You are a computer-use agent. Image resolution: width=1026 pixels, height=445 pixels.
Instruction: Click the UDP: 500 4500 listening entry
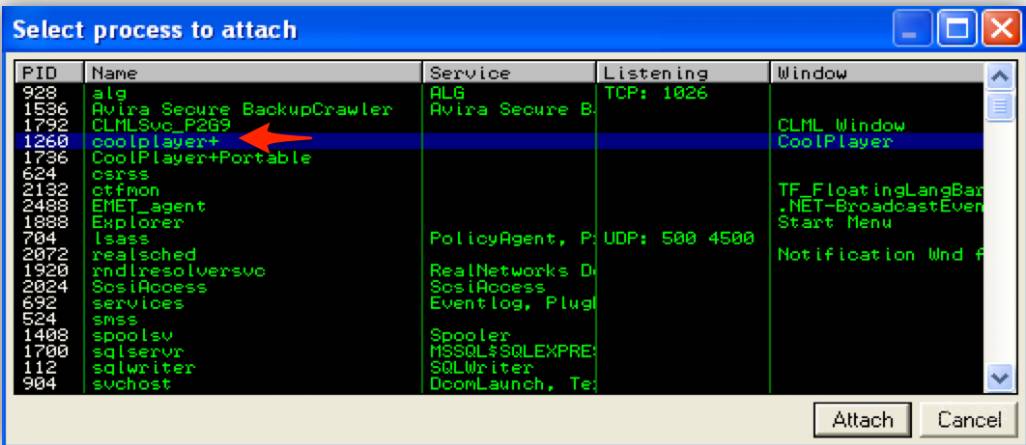point(679,239)
